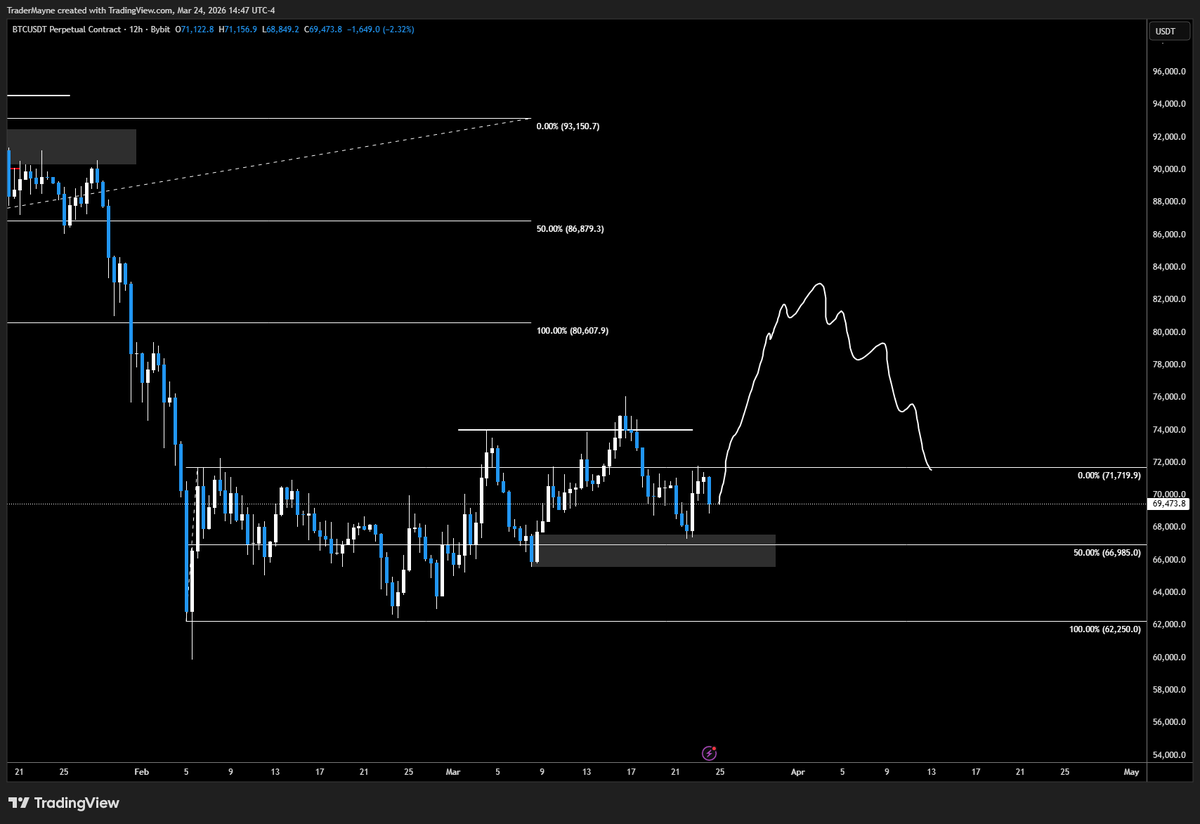Click the 76,000.0 price axis label
The width and height of the screenshot is (1200, 824).
pos(1171,397)
